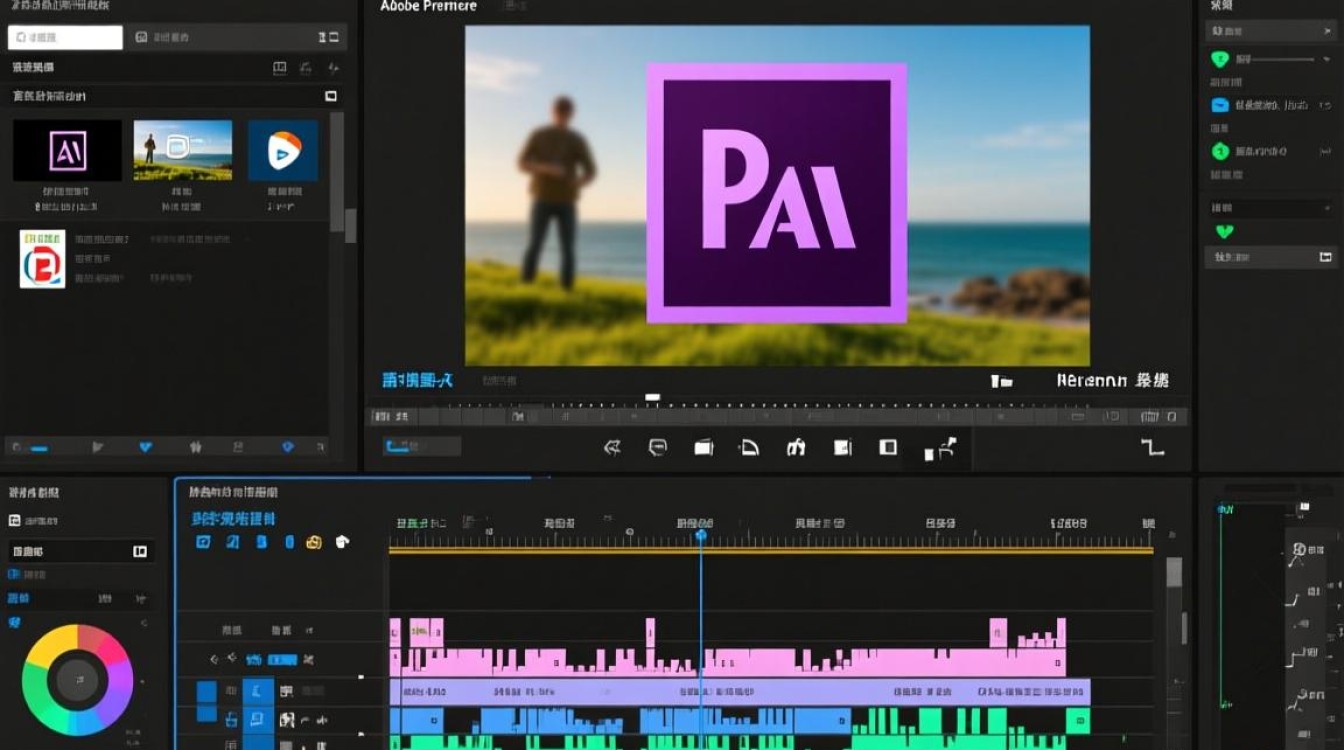1344x750 pixels.
Task: Click the green heart icon next to the slider
Action: point(1220,59)
